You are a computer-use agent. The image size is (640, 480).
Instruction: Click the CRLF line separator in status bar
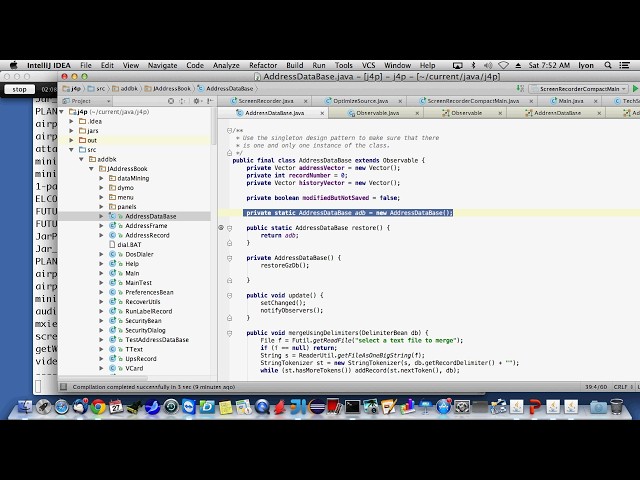pos(620,387)
